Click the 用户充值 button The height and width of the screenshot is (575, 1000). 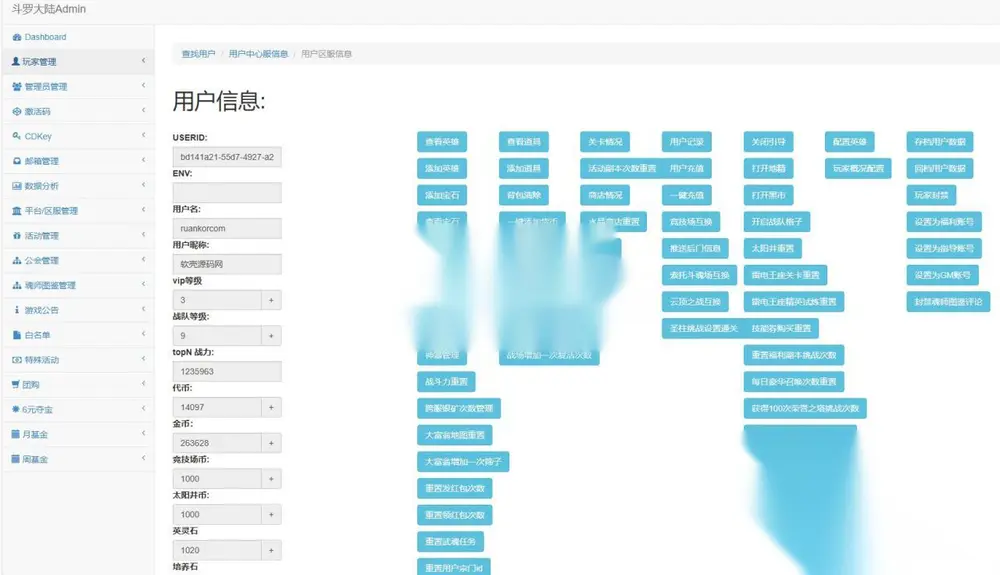tap(687, 168)
